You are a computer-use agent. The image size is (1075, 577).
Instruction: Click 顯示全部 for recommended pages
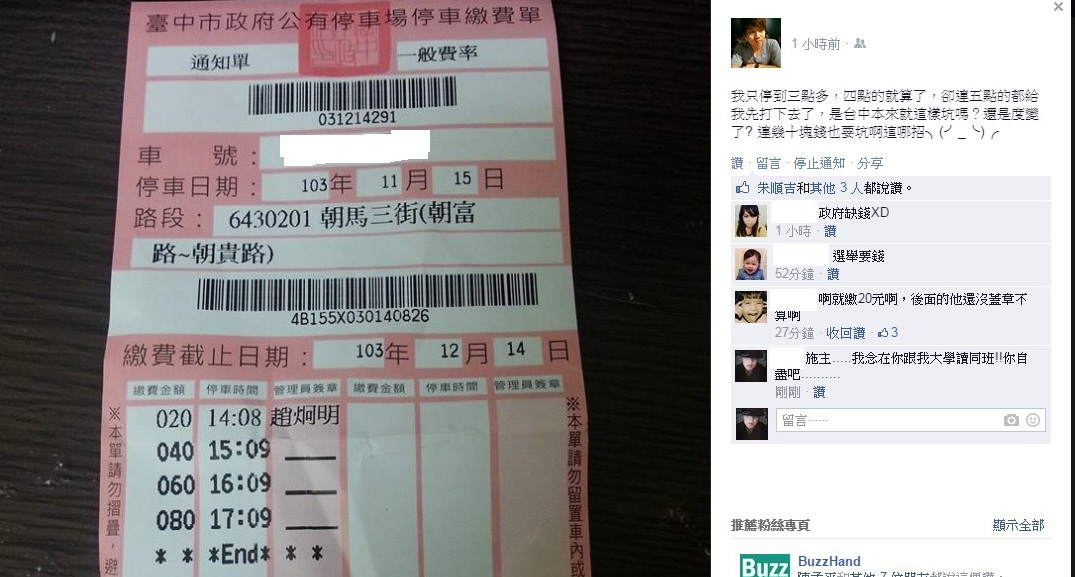(x=1018, y=525)
